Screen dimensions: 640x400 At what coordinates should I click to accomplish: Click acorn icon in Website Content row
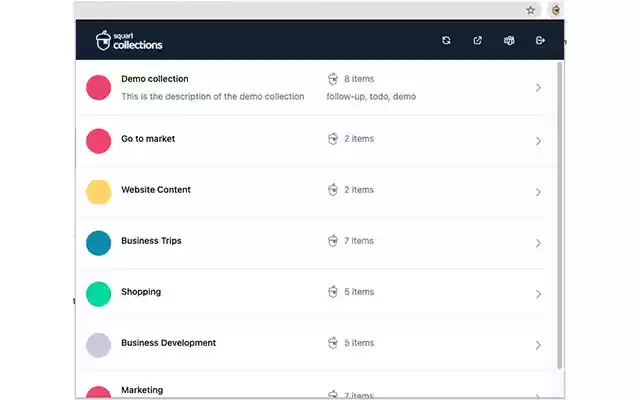click(333, 190)
